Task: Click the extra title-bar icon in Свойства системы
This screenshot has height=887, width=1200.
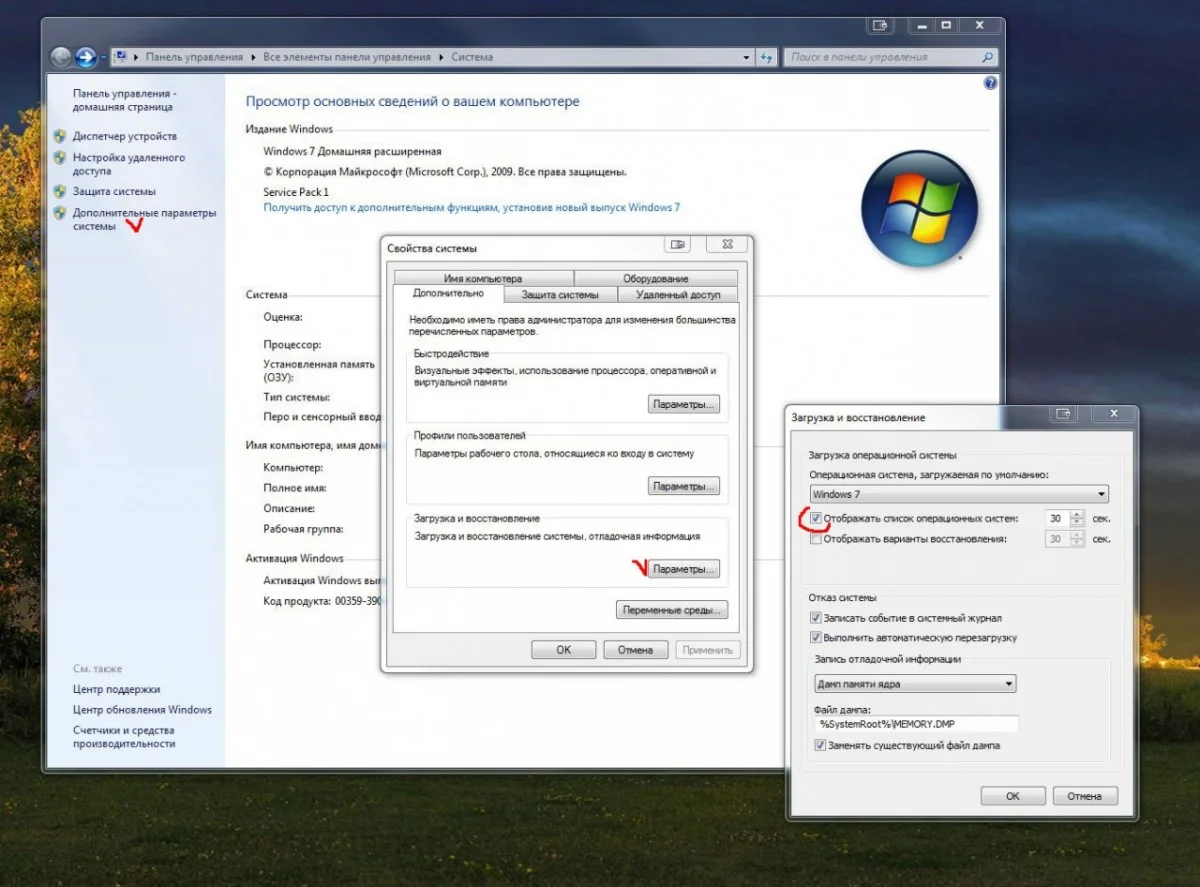Action: point(678,244)
